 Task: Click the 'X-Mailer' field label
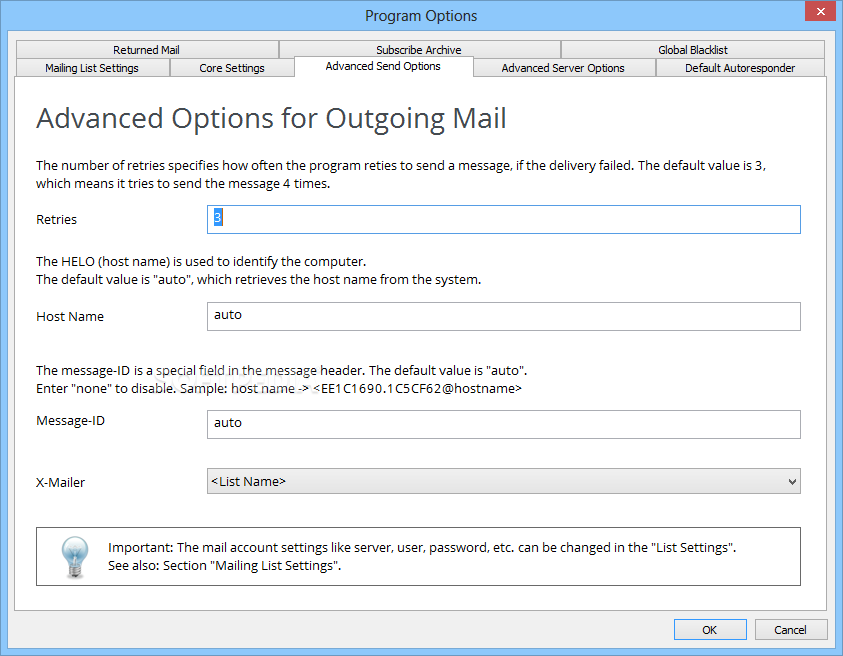tap(60, 482)
